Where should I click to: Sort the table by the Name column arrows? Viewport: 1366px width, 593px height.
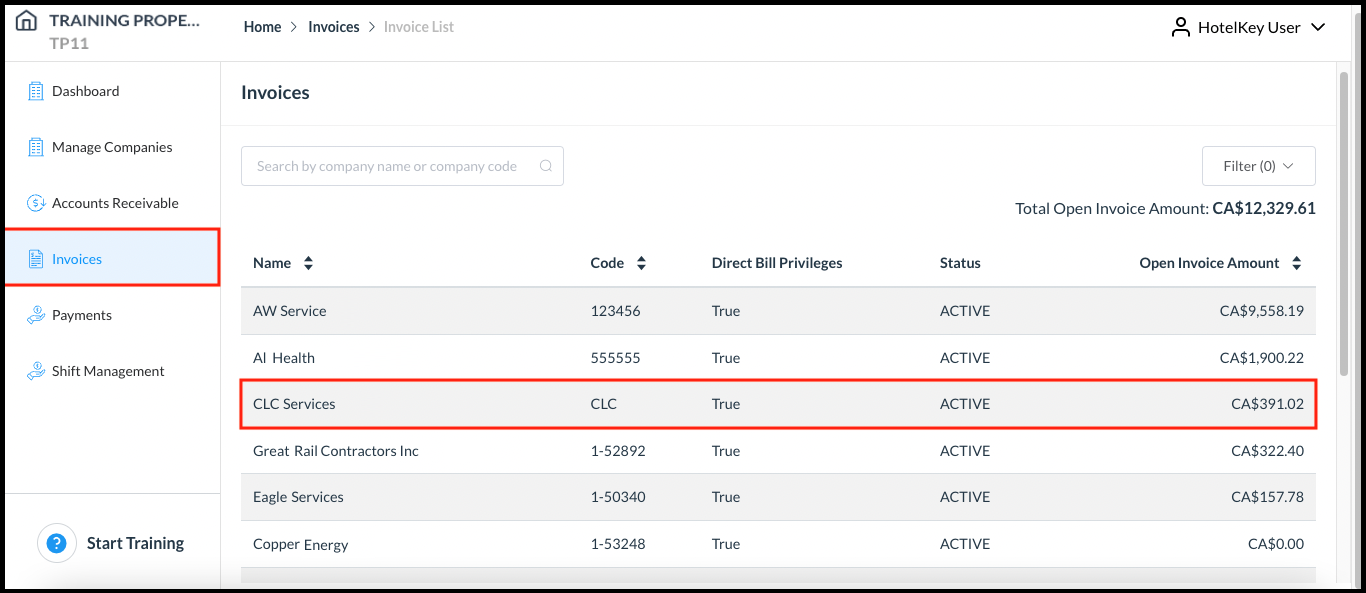(x=306, y=262)
